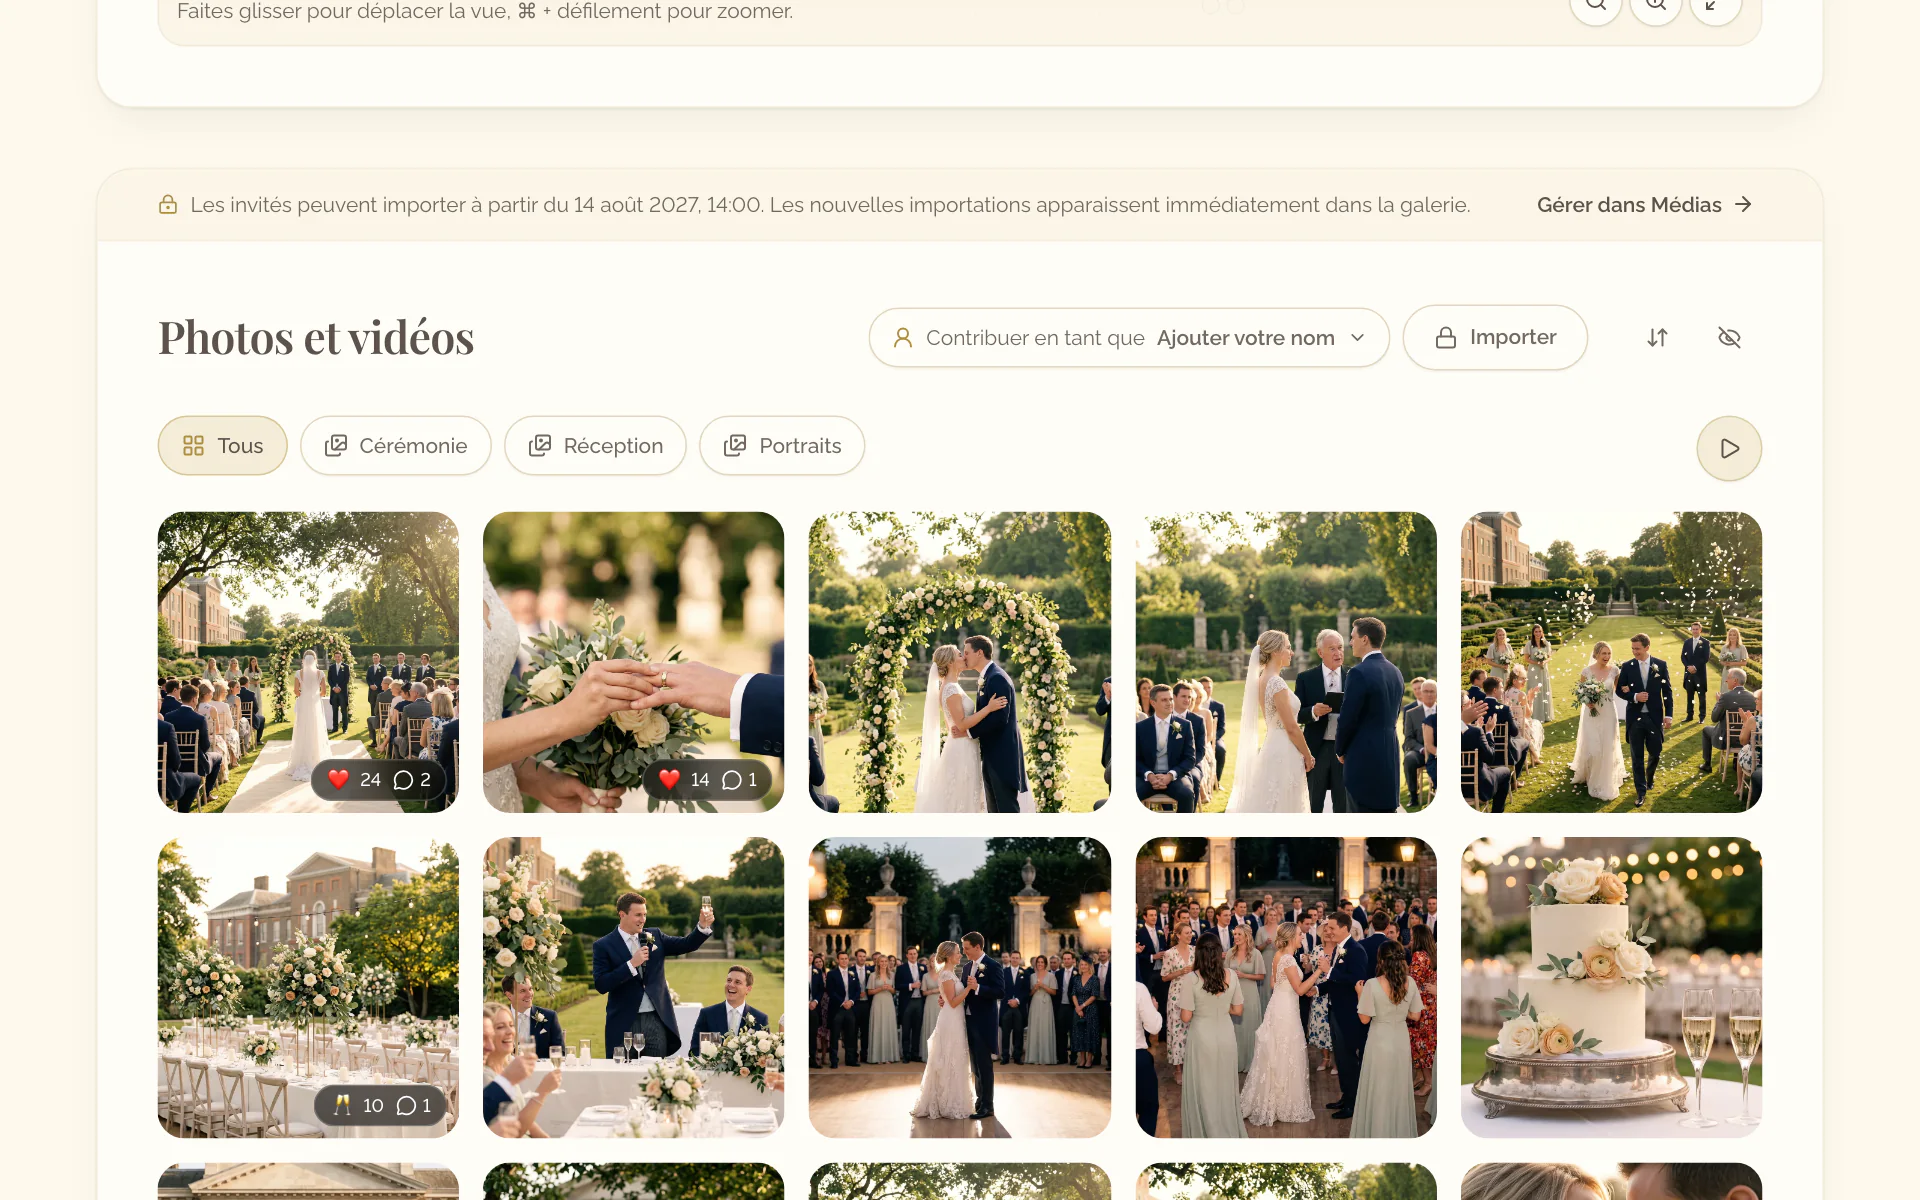1920x1200 pixels.
Task: Open the 2 comments bubble on the aisle photo
Action: tap(412, 779)
